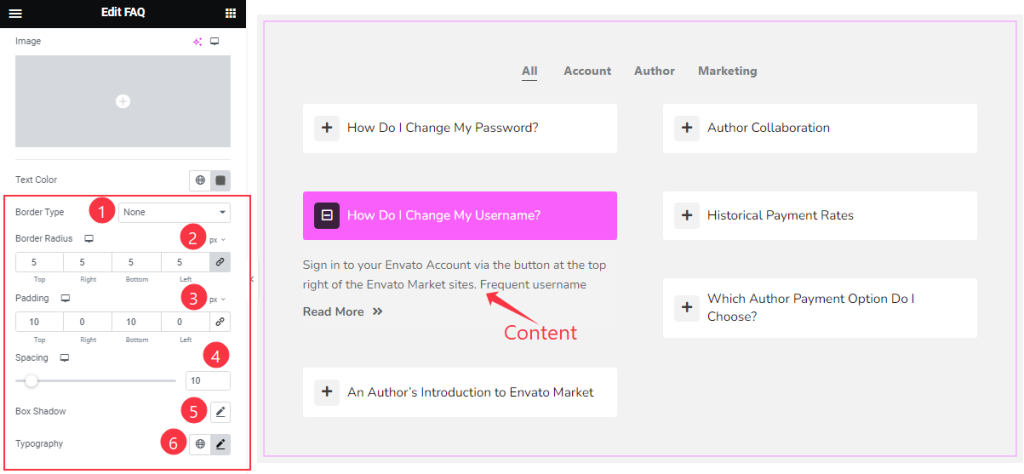Click the AI sparkle icon beside Image
Viewport: 1024px width, 474px height.
197,41
